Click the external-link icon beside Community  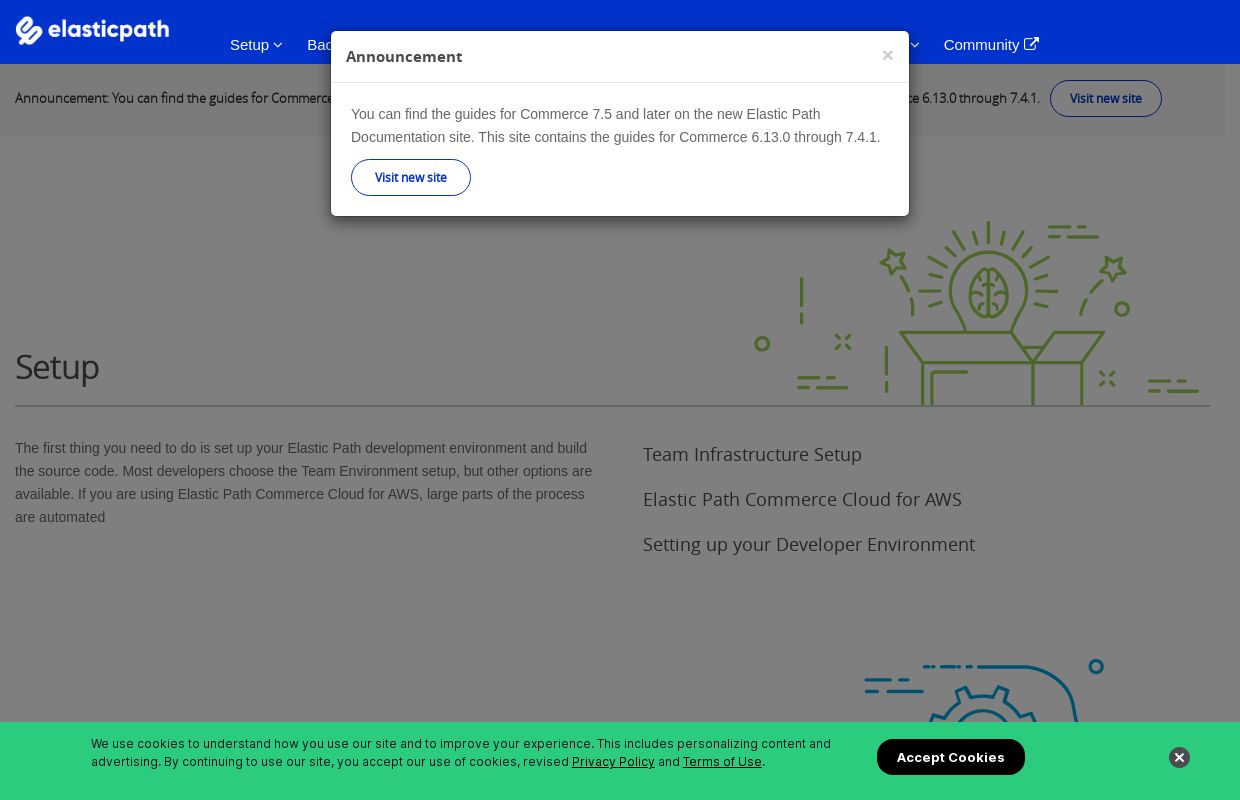pos(1032,45)
